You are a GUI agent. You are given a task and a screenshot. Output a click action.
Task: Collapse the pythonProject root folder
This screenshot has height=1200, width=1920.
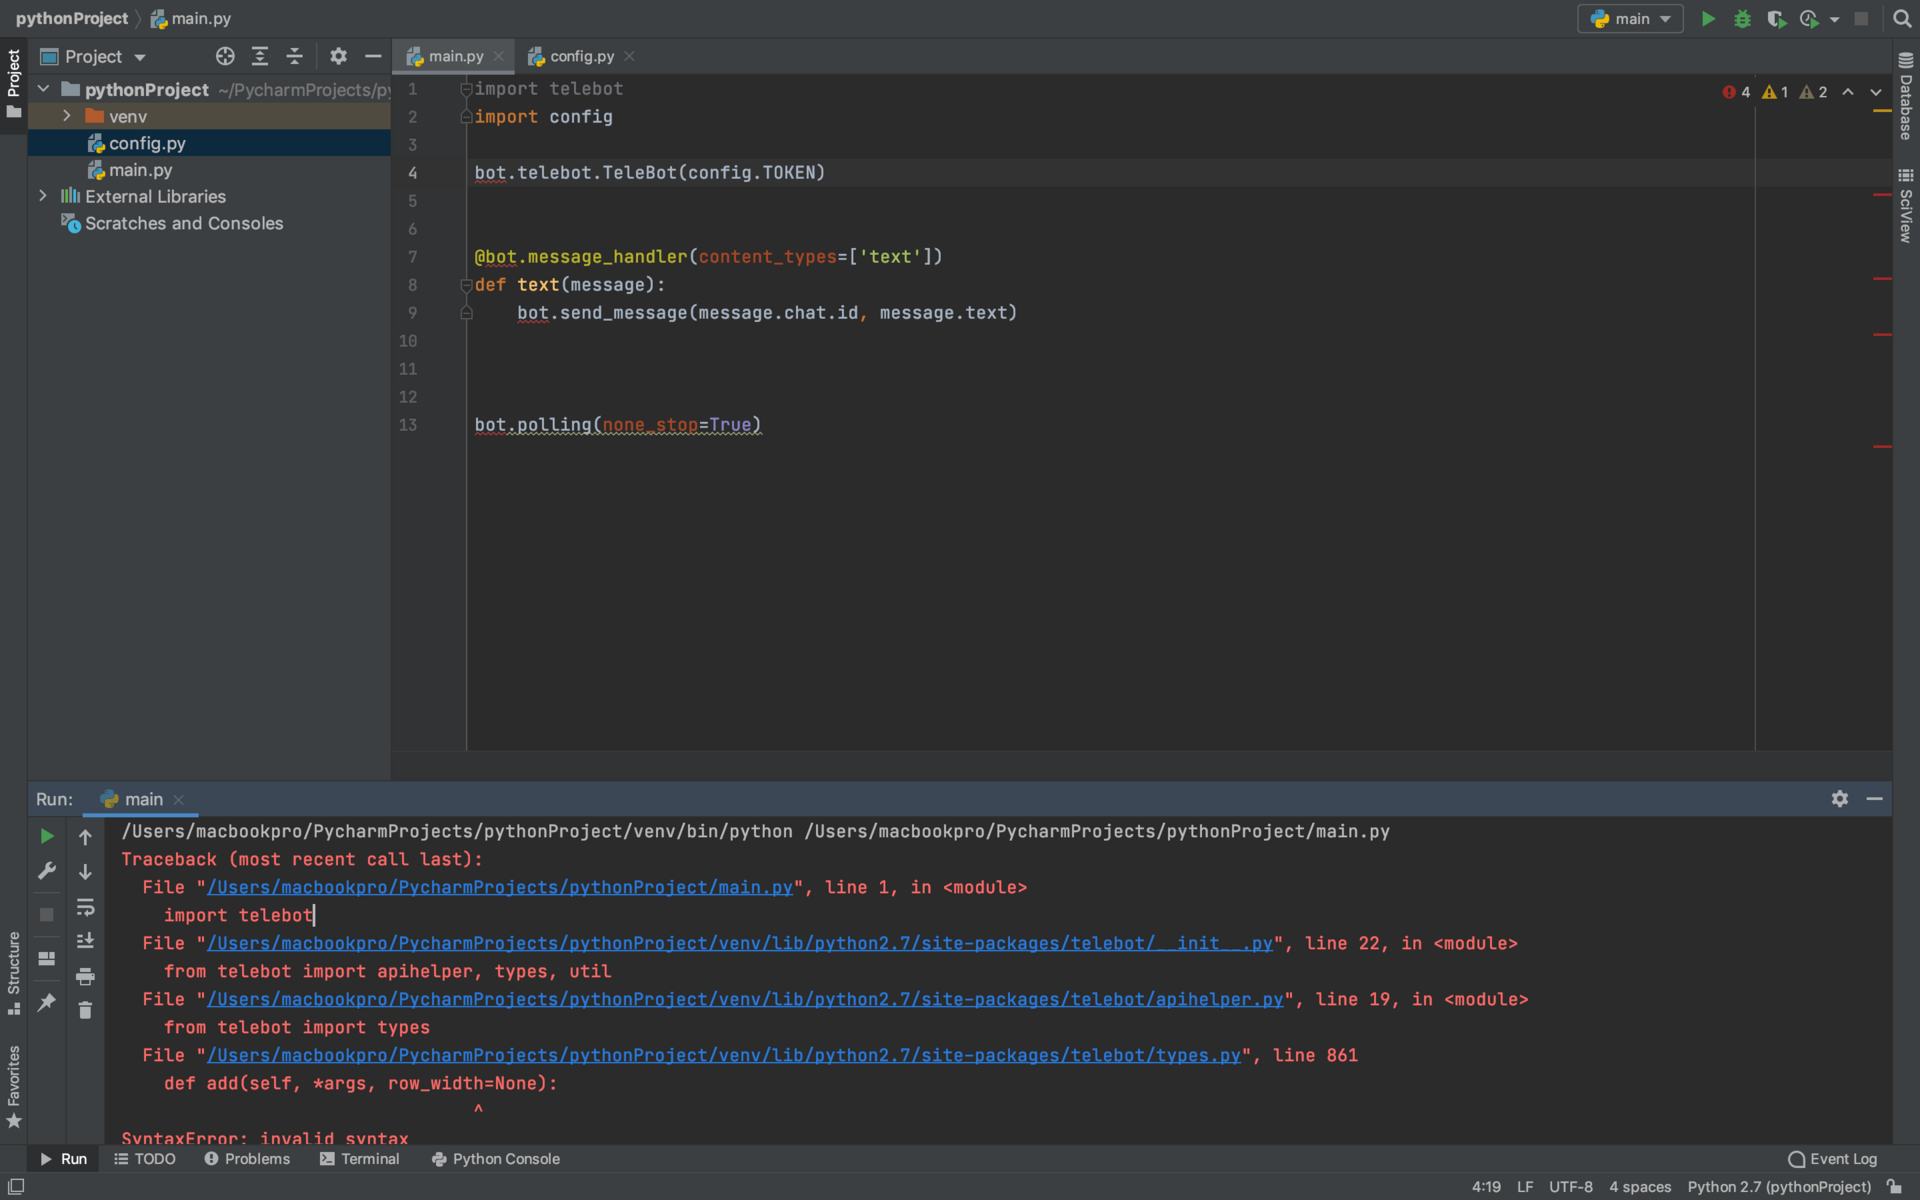pyautogui.click(x=44, y=89)
